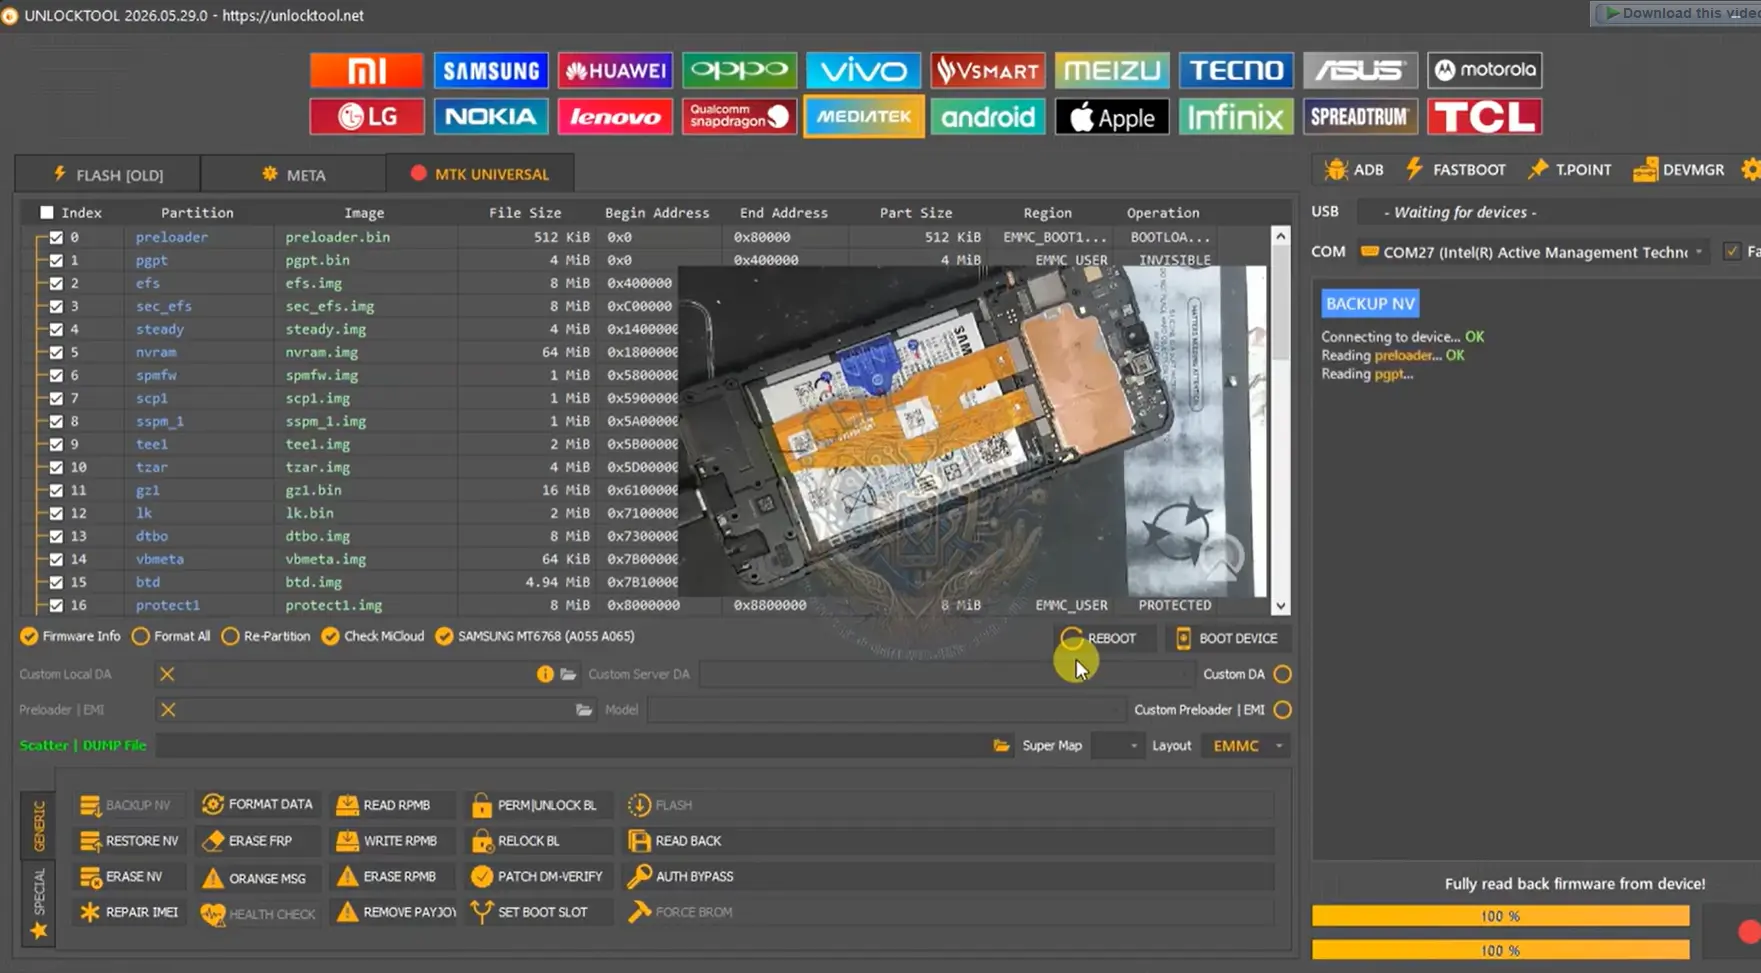Select the Xiaomi MI brand logo
This screenshot has width=1761, height=973.
(x=367, y=70)
